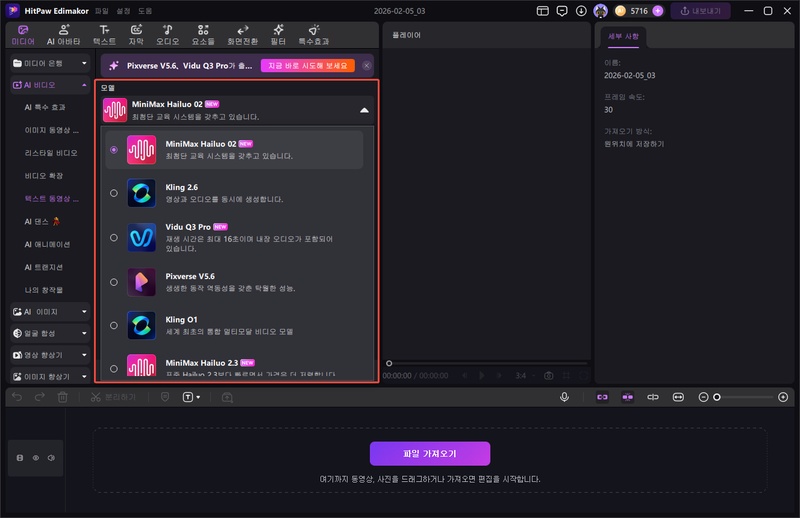Screen dimensions: 800x518
Task: Switch to the 세부 사항 details tab
Action: coord(623,37)
